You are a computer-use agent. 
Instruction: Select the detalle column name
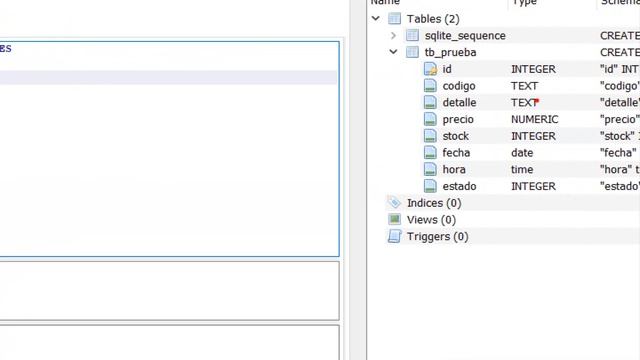[x=459, y=102]
